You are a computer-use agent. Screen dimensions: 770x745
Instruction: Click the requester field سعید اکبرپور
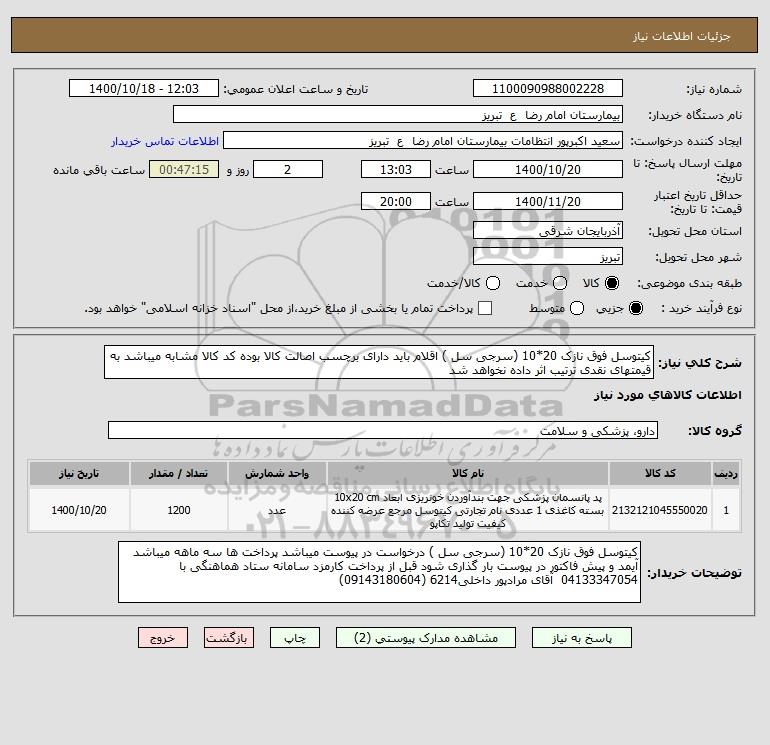click(423, 141)
